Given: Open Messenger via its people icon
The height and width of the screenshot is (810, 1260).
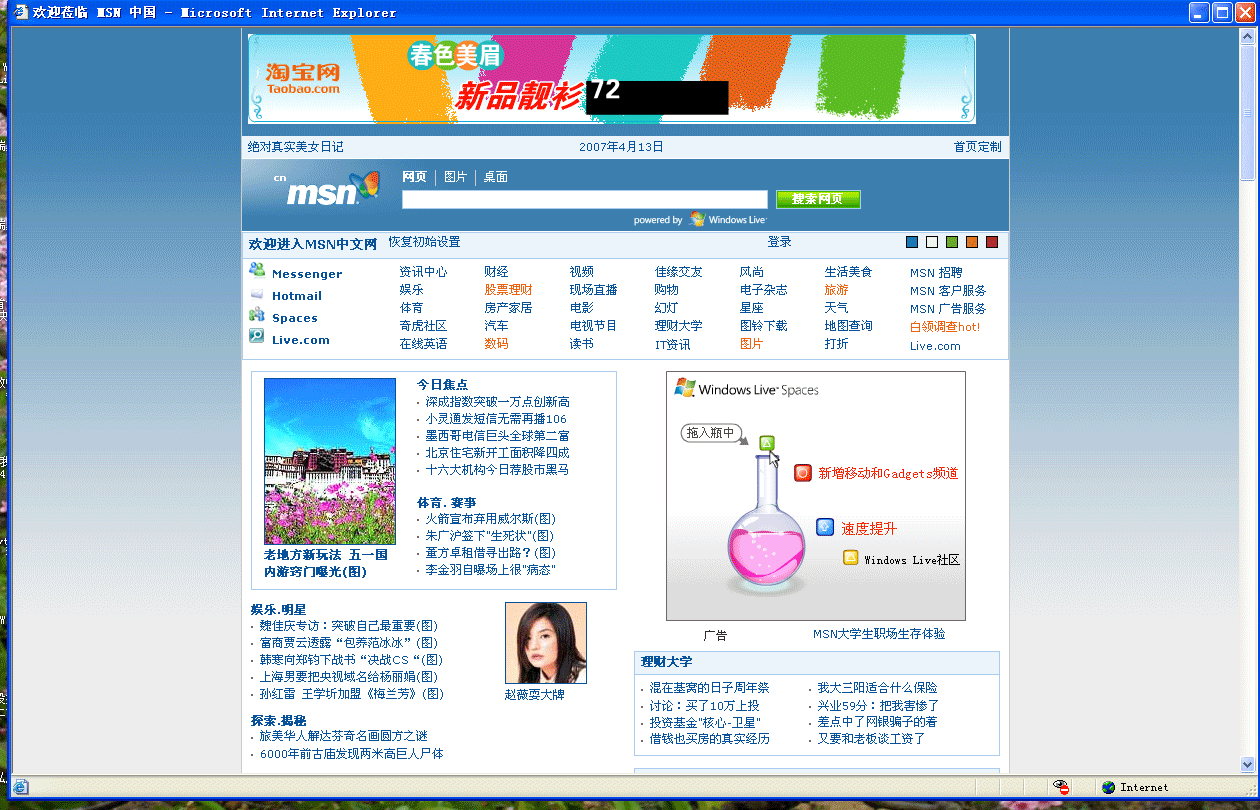Looking at the screenshot, I should coord(257,270).
